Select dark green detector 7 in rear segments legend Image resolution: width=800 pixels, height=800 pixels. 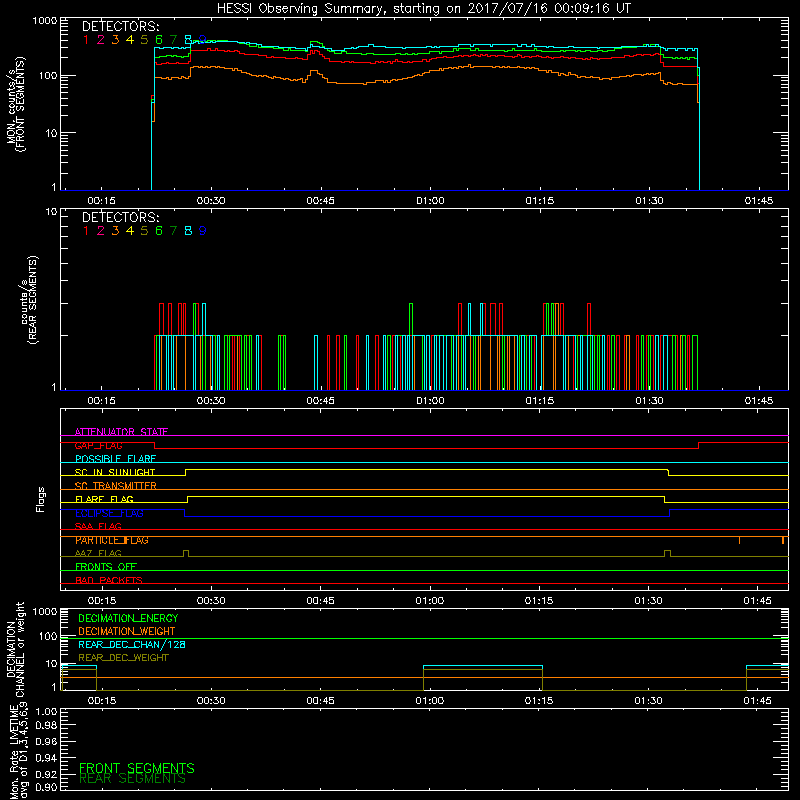(x=173, y=231)
